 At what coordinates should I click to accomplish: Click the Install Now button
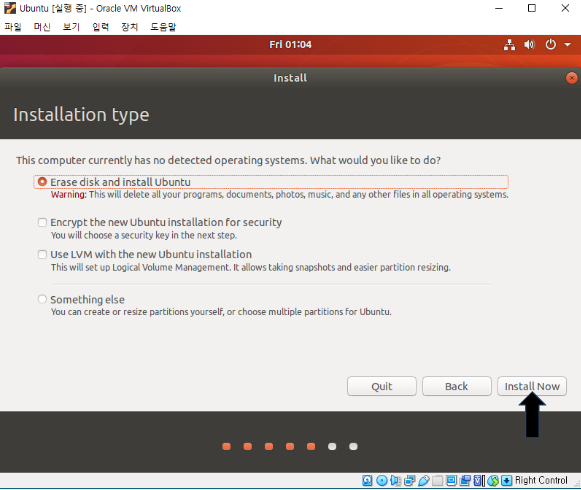click(532, 386)
